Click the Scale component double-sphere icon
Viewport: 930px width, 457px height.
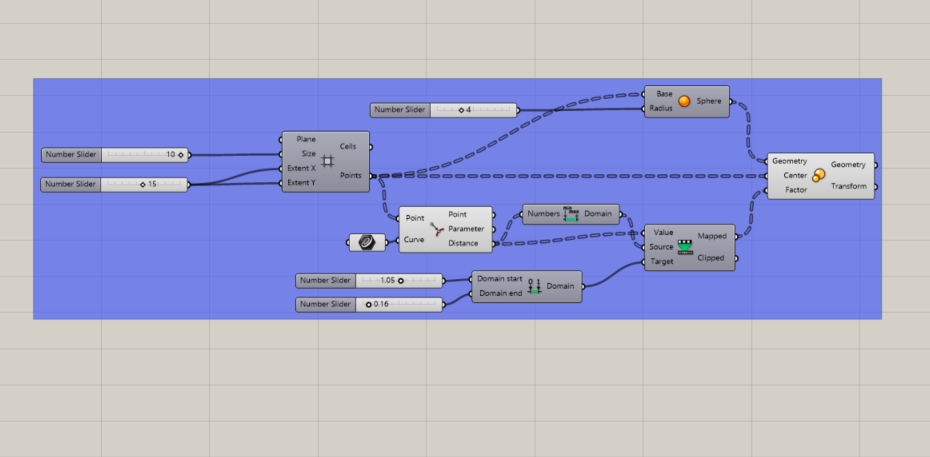pyautogui.click(x=818, y=175)
